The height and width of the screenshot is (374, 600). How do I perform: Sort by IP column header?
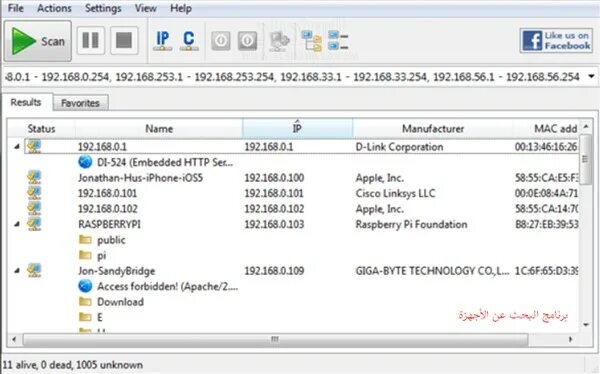[297, 128]
